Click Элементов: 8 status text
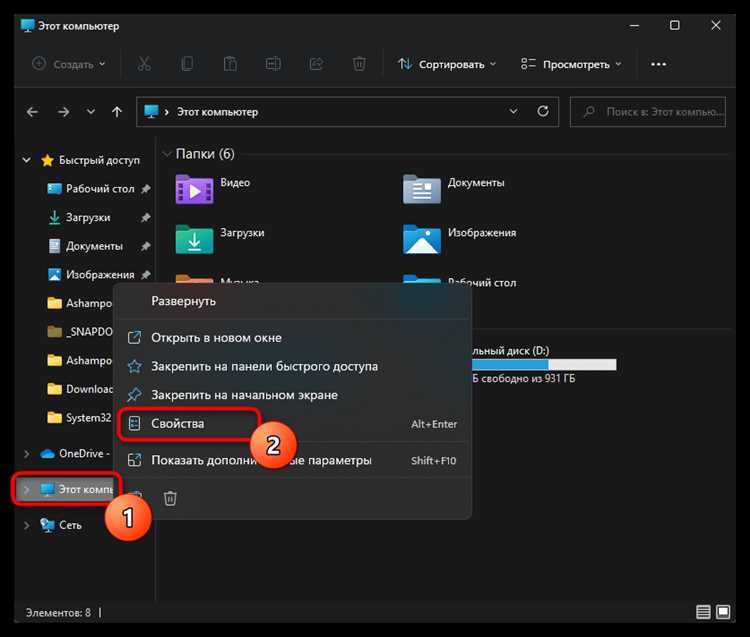 pos(58,613)
